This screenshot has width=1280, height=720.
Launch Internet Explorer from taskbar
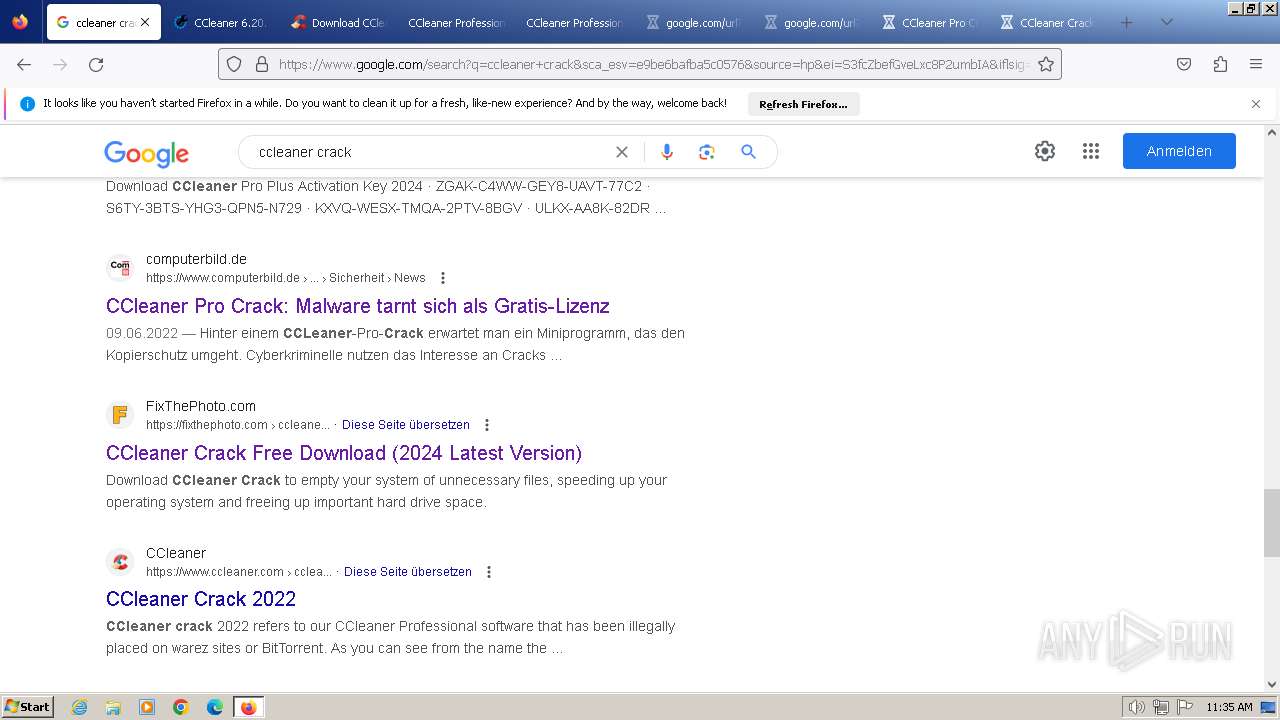point(80,707)
